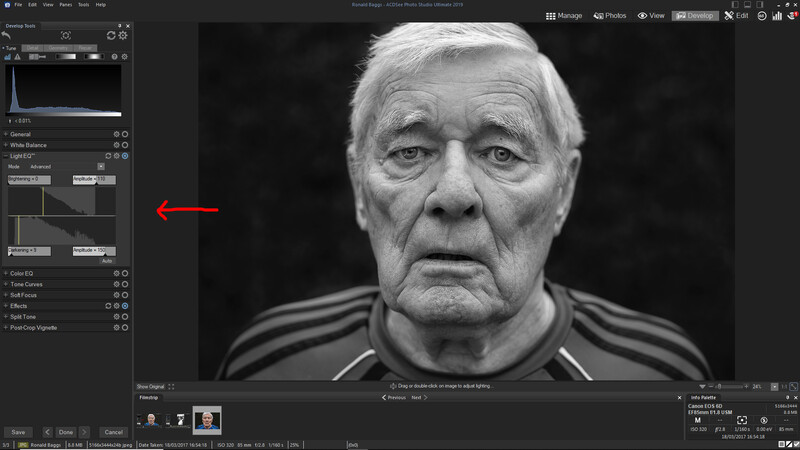
Task: Disable the Light EQ group toggle
Action: (125, 156)
